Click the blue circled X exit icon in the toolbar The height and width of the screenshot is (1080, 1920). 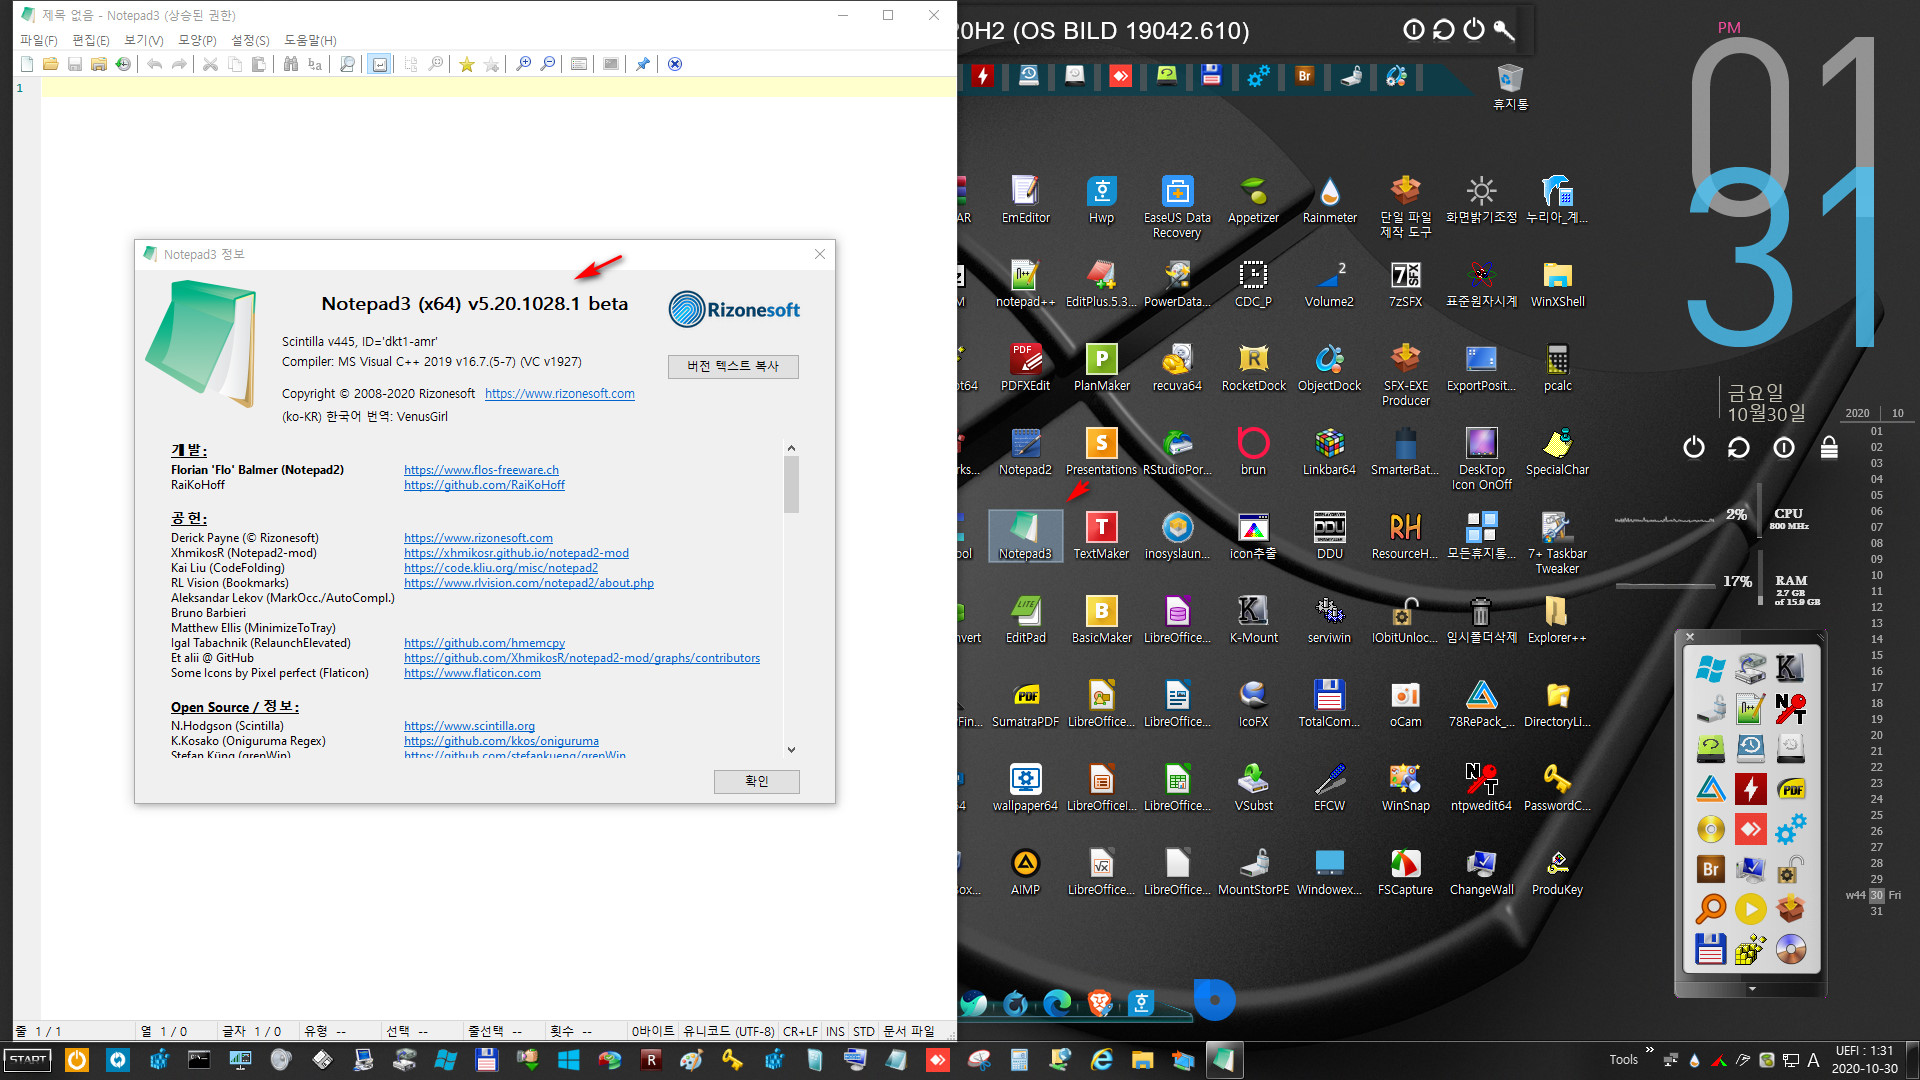(675, 64)
